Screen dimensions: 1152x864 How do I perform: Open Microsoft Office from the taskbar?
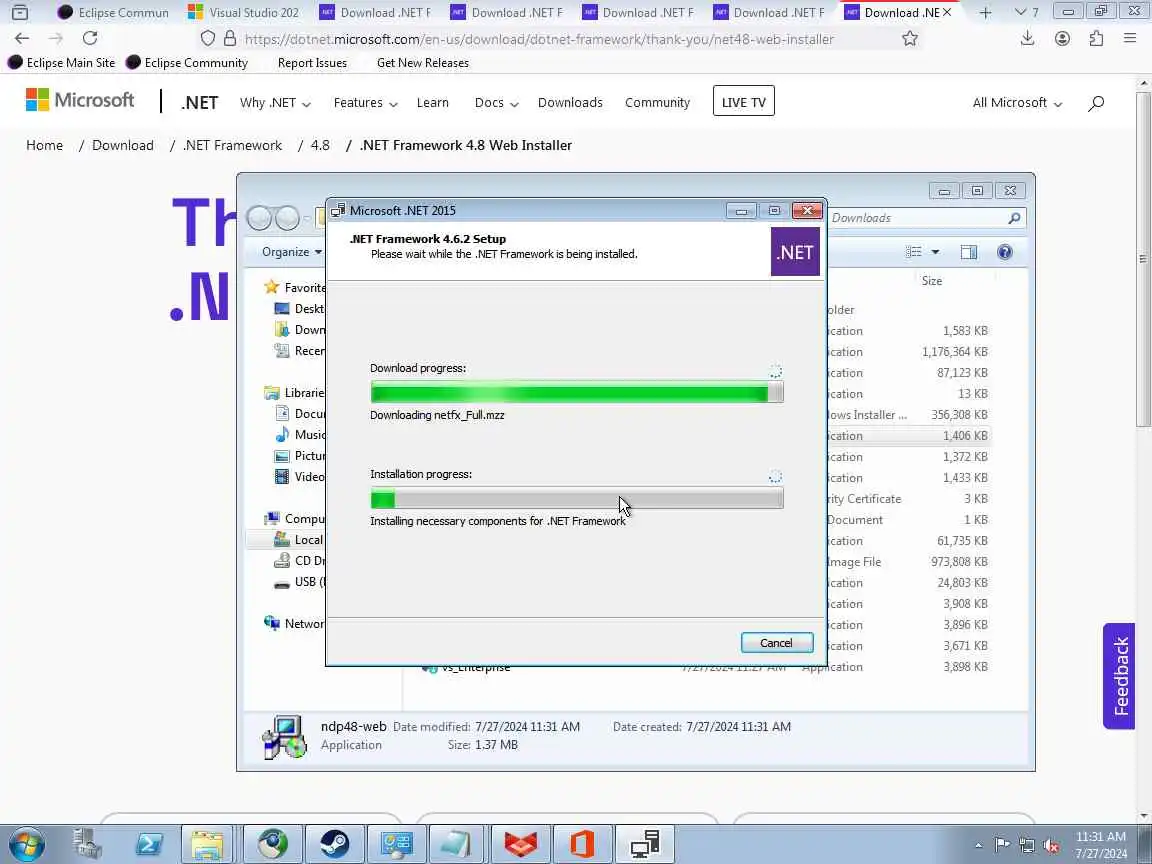(x=582, y=844)
